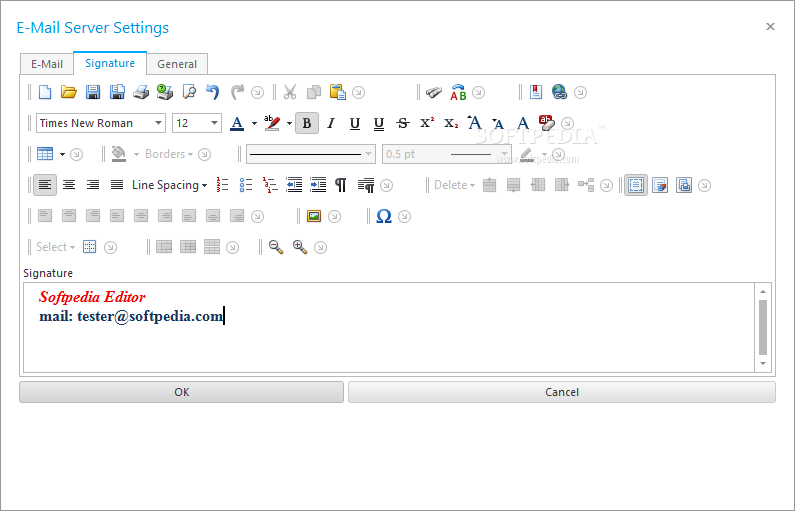
Task: Confirm settings with OK
Action: coord(182,392)
